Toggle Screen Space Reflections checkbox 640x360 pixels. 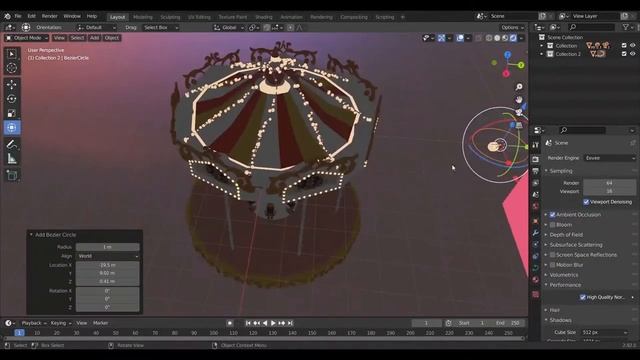coord(553,255)
